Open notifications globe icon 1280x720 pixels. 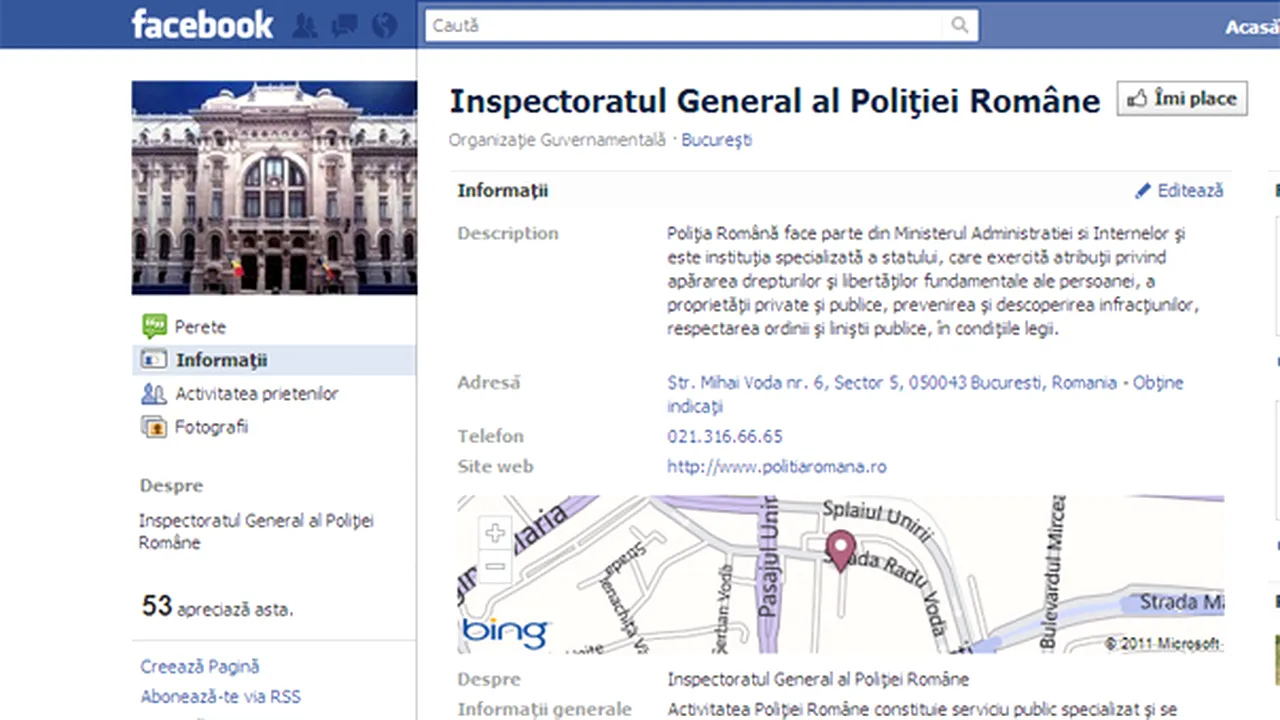pos(385,25)
